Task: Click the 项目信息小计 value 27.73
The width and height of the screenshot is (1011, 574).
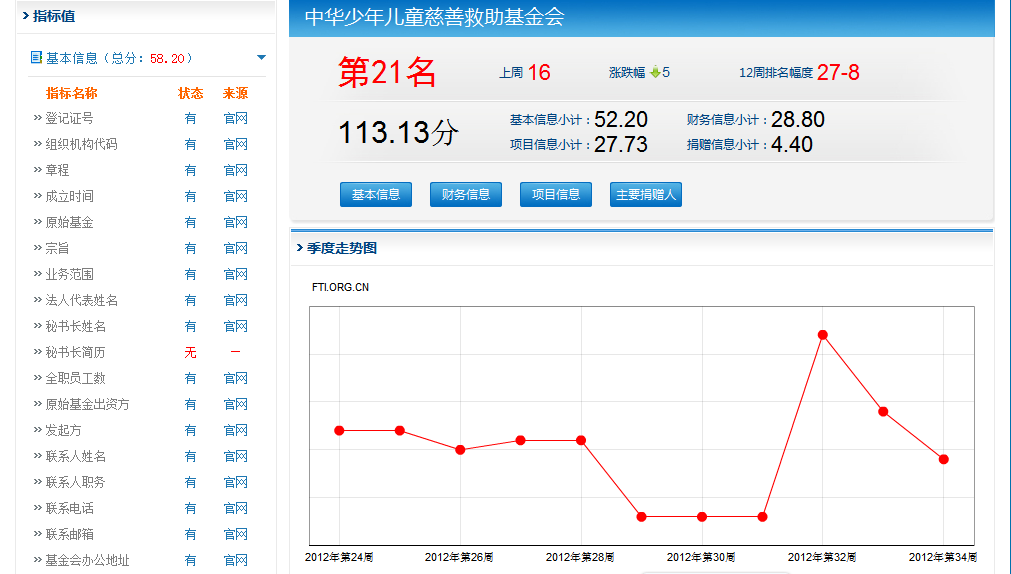Action: [x=620, y=144]
